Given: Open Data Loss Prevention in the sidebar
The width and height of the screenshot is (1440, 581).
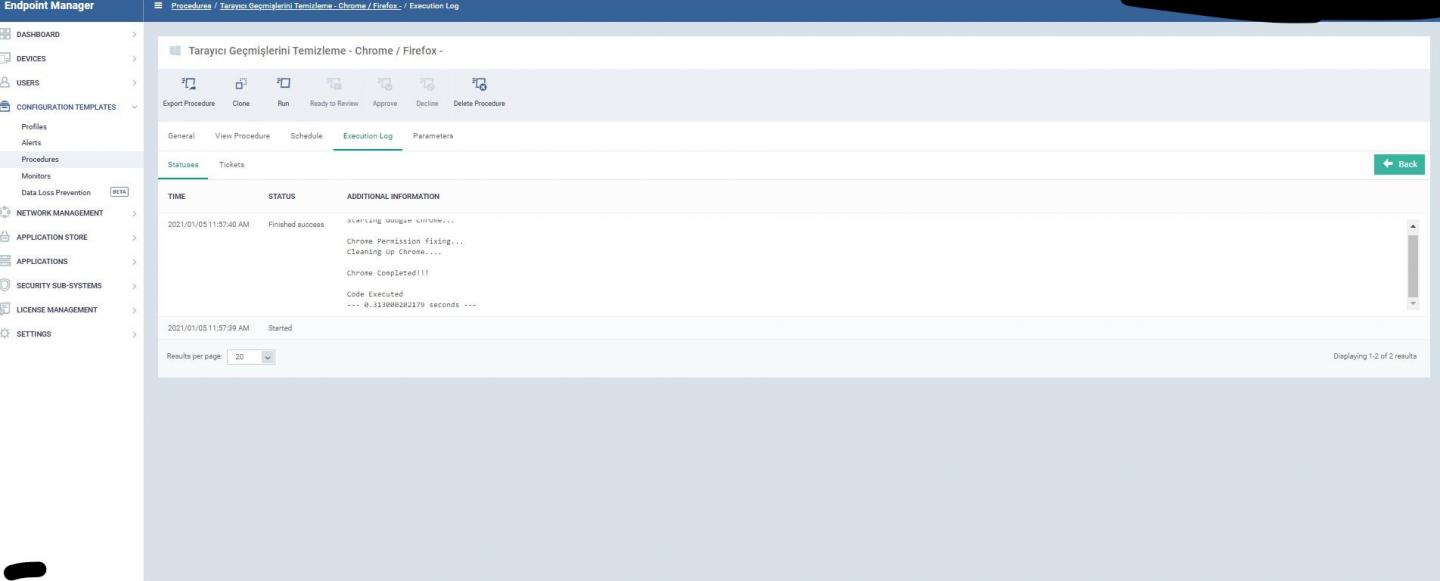Looking at the screenshot, I should coord(56,192).
